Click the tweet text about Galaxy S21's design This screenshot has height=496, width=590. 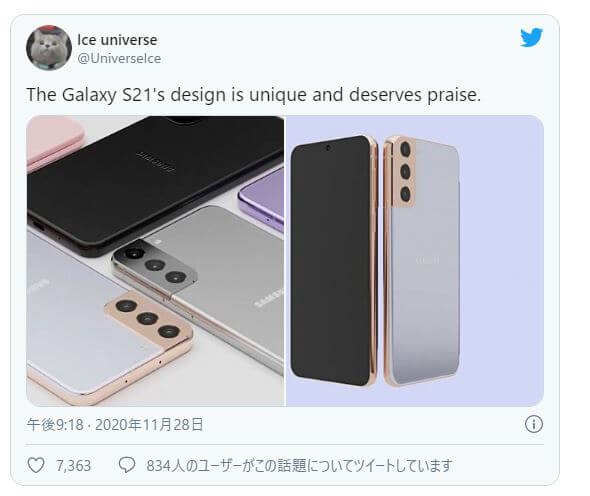pyautogui.click(x=254, y=94)
